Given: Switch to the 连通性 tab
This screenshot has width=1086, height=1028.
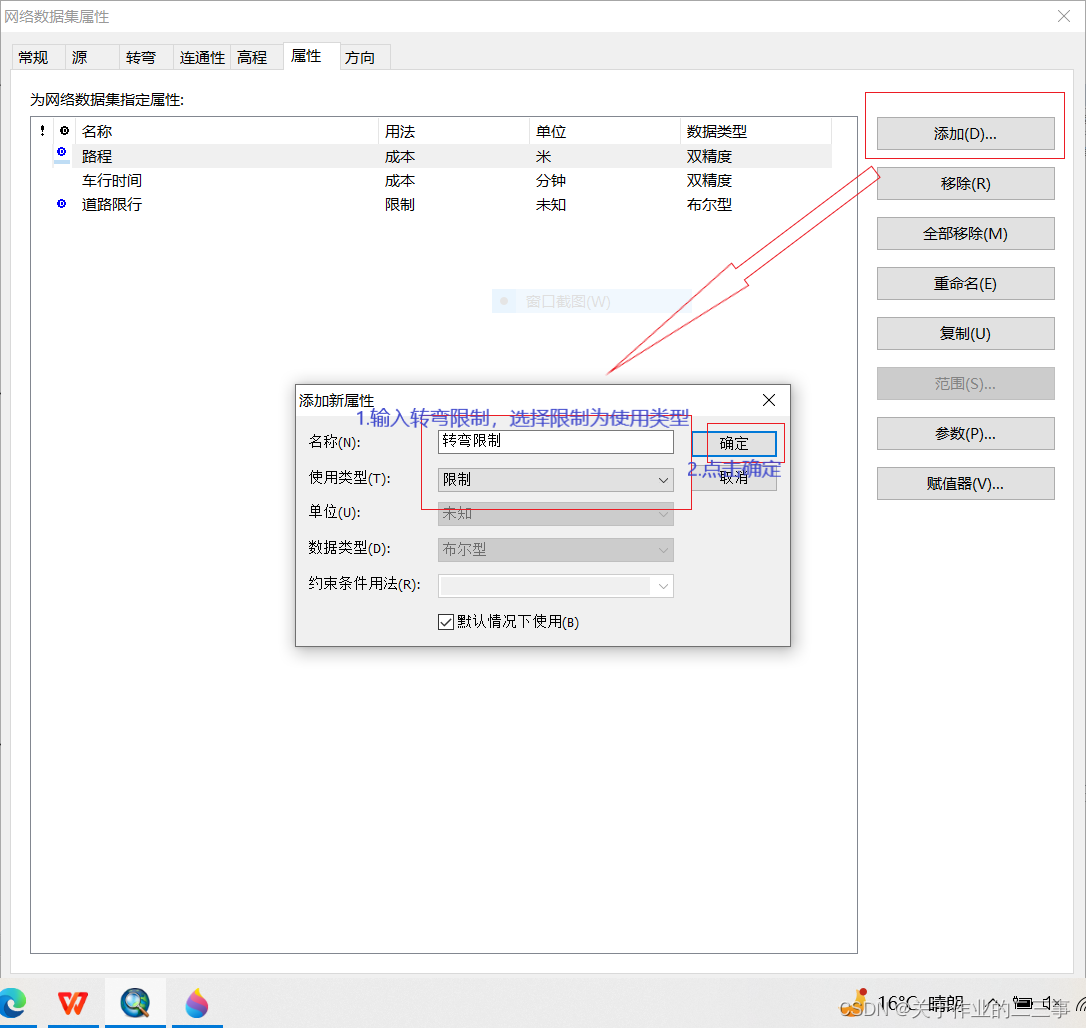Looking at the screenshot, I should coord(202,57).
